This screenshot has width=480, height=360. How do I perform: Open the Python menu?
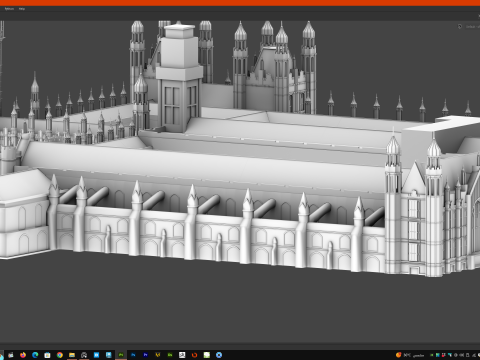pyautogui.click(x=9, y=9)
